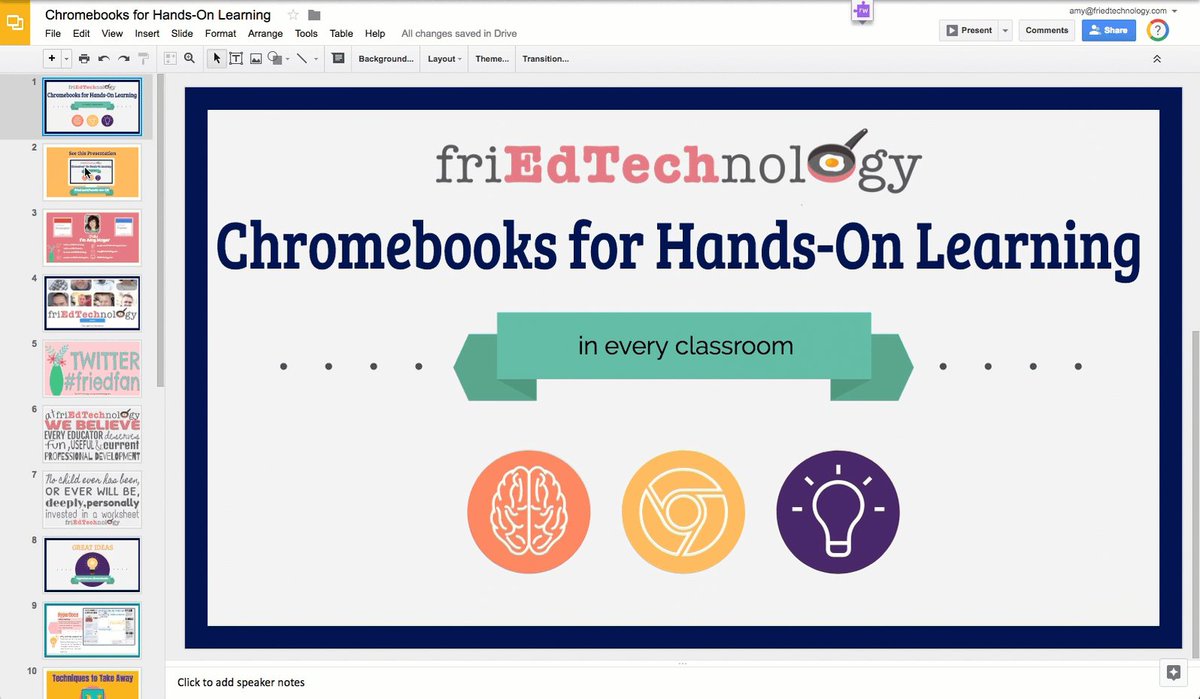Open the Format menu
The width and height of the screenshot is (1200, 699).
tap(221, 33)
